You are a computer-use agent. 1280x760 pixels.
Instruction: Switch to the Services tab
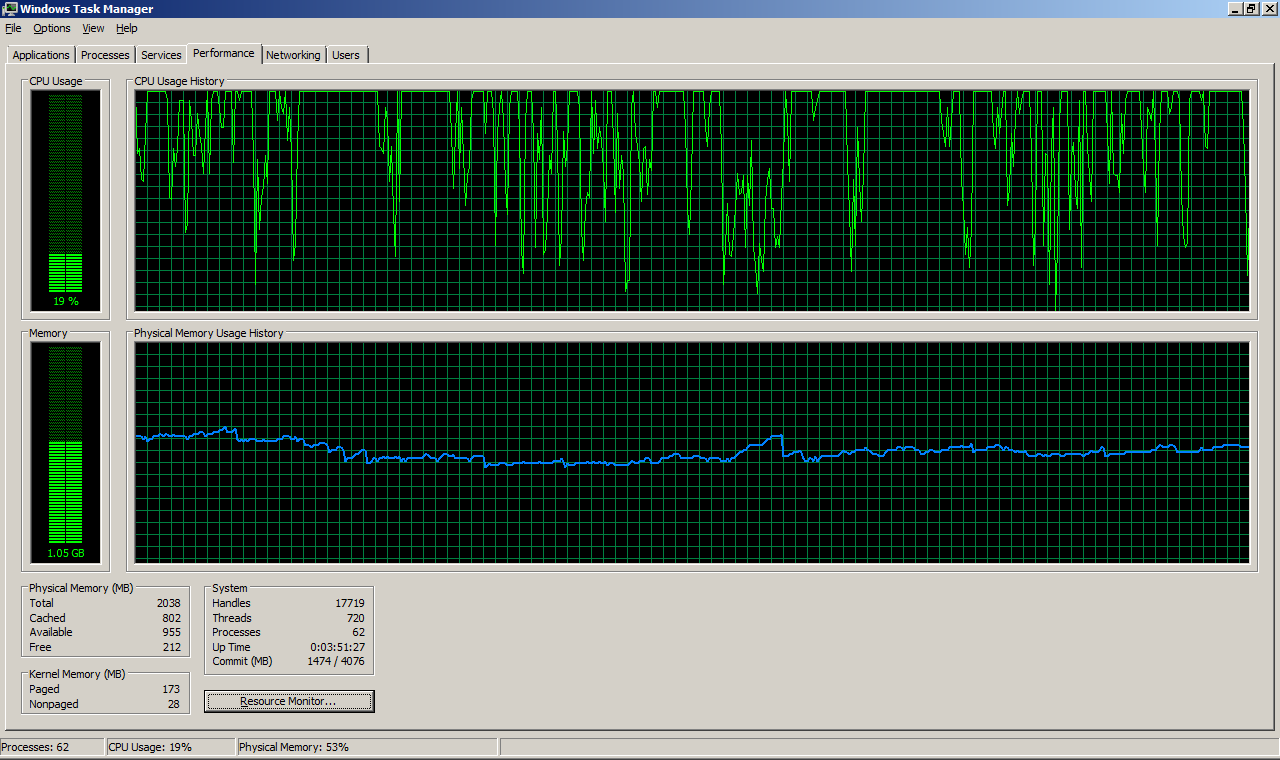tap(161, 55)
